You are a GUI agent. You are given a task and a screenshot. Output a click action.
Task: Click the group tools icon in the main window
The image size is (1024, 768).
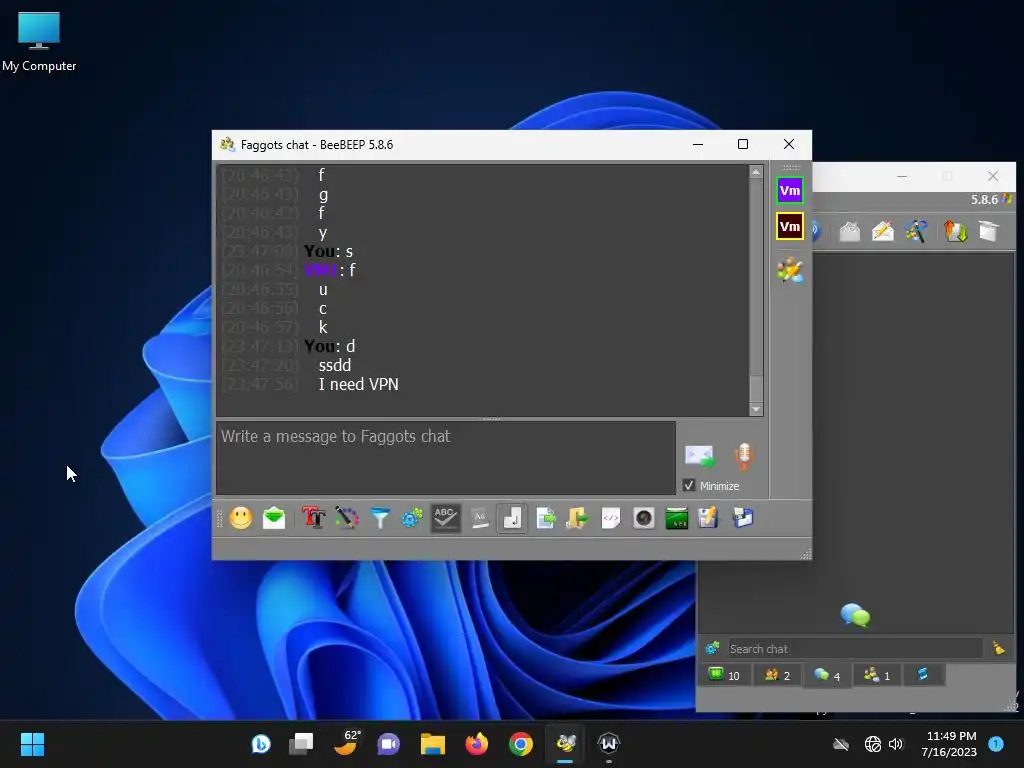(x=916, y=231)
